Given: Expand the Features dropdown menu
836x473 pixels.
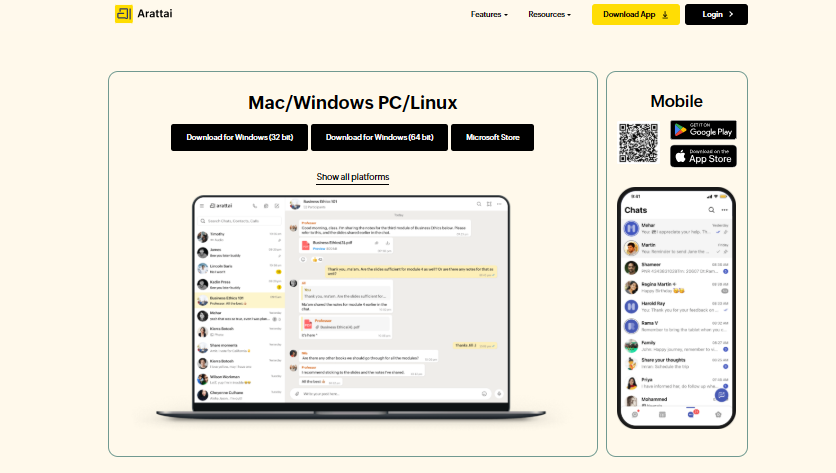Looking at the screenshot, I should click(489, 14).
